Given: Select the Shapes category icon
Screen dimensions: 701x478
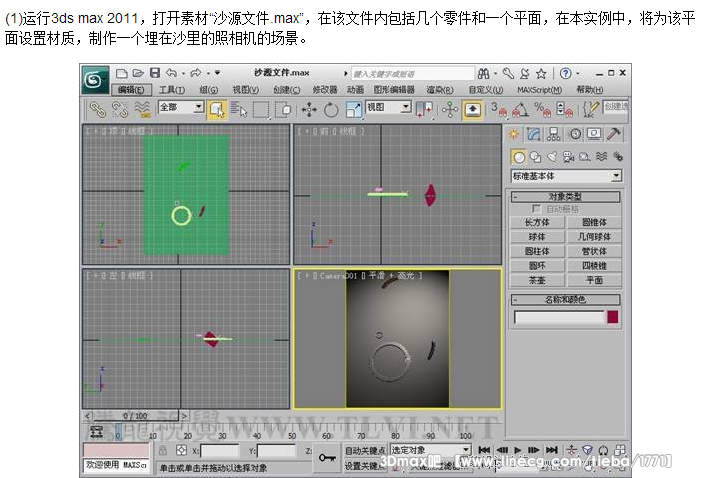Looking at the screenshot, I should (x=536, y=157).
